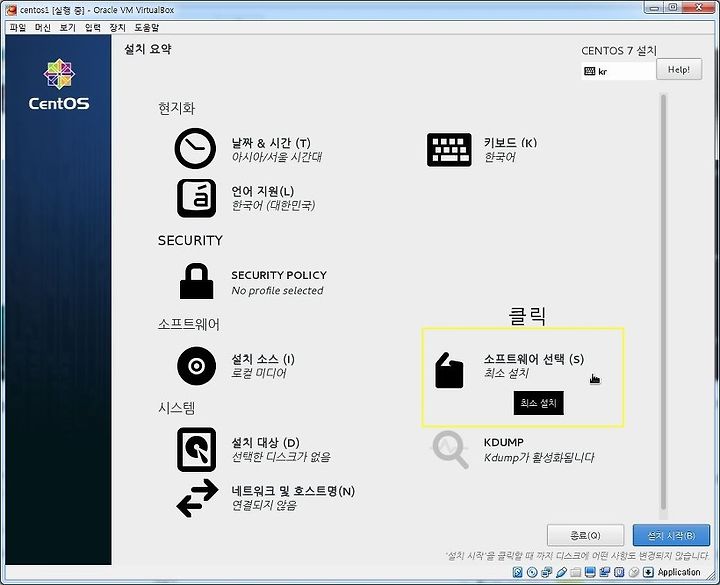Click the VirtualBox shared folders status icon
The image size is (720, 585).
(x=575, y=572)
